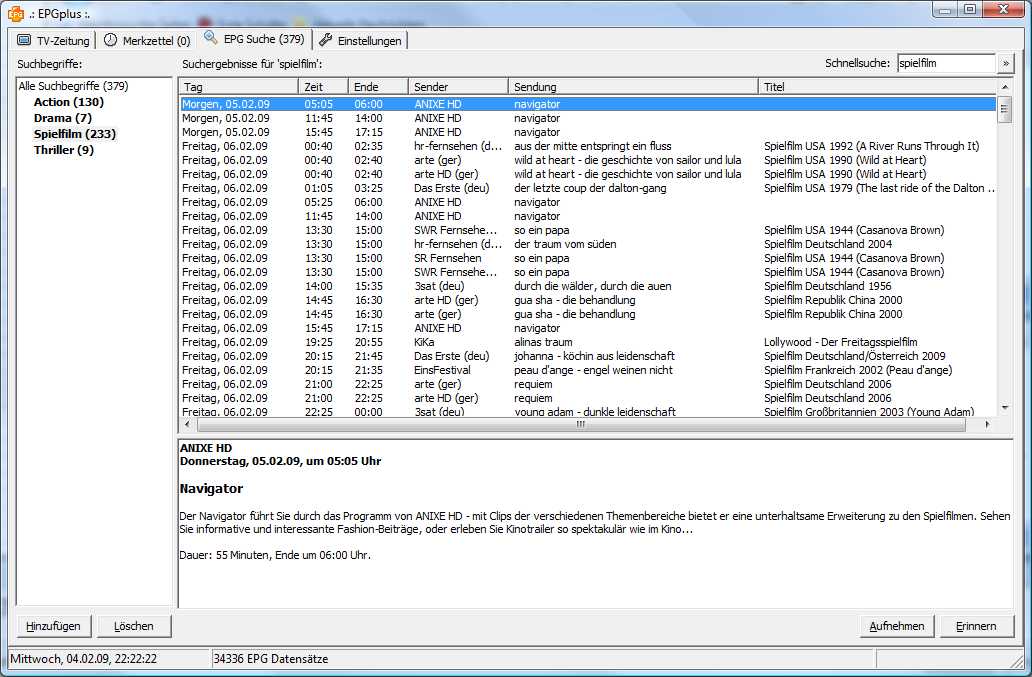Click the EPGplus app icon in title bar
This screenshot has width=1032, height=677.
[x=16, y=12]
